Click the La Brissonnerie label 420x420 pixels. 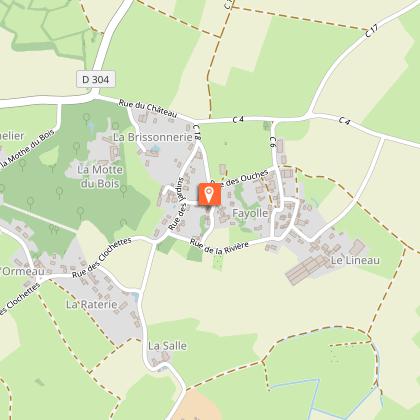pyautogui.click(x=153, y=137)
